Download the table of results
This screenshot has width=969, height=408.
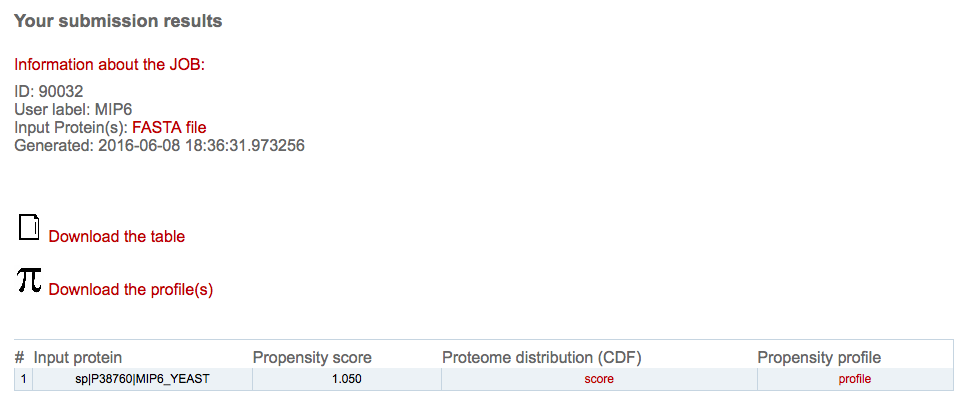click(x=117, y=237)
